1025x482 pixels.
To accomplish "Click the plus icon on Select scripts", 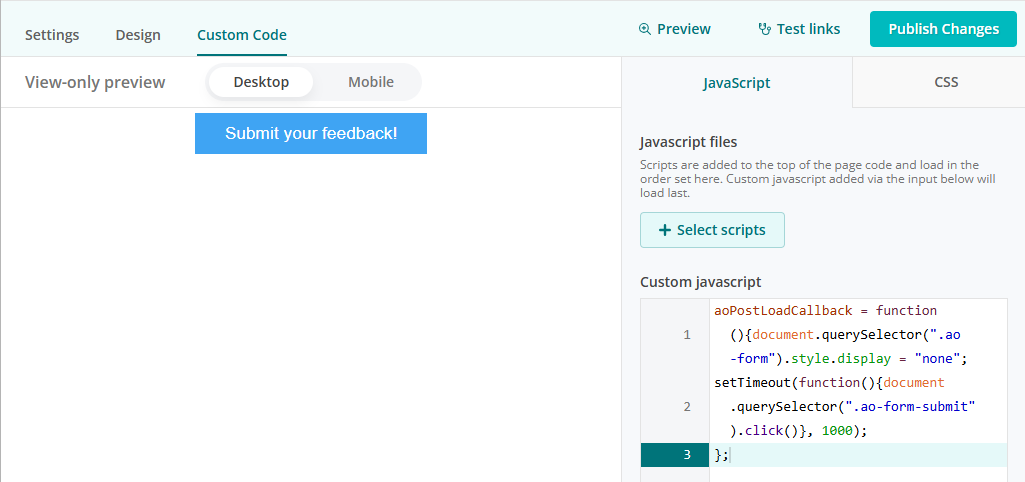I will pyautogui.click(x=665, y=230).
